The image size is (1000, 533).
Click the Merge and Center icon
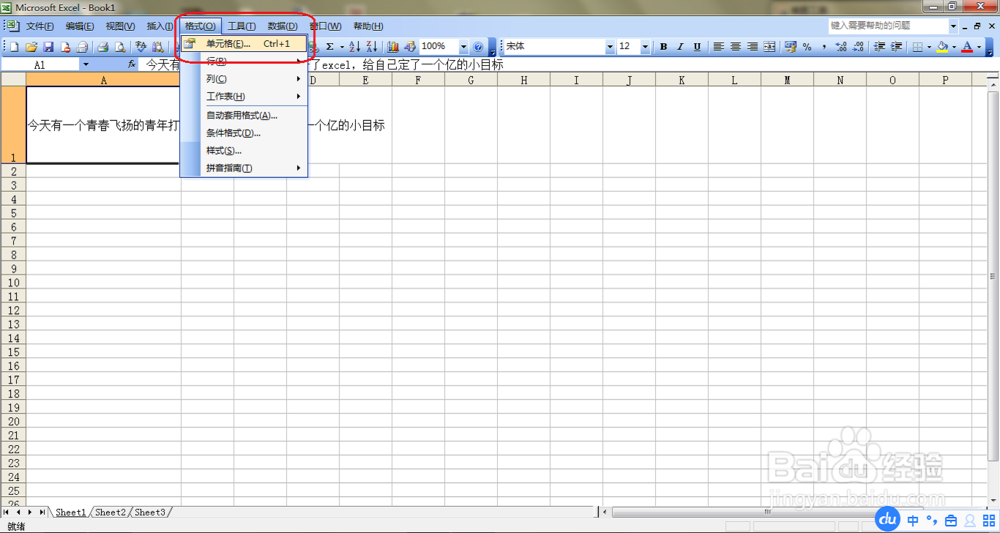pos(770,47)
